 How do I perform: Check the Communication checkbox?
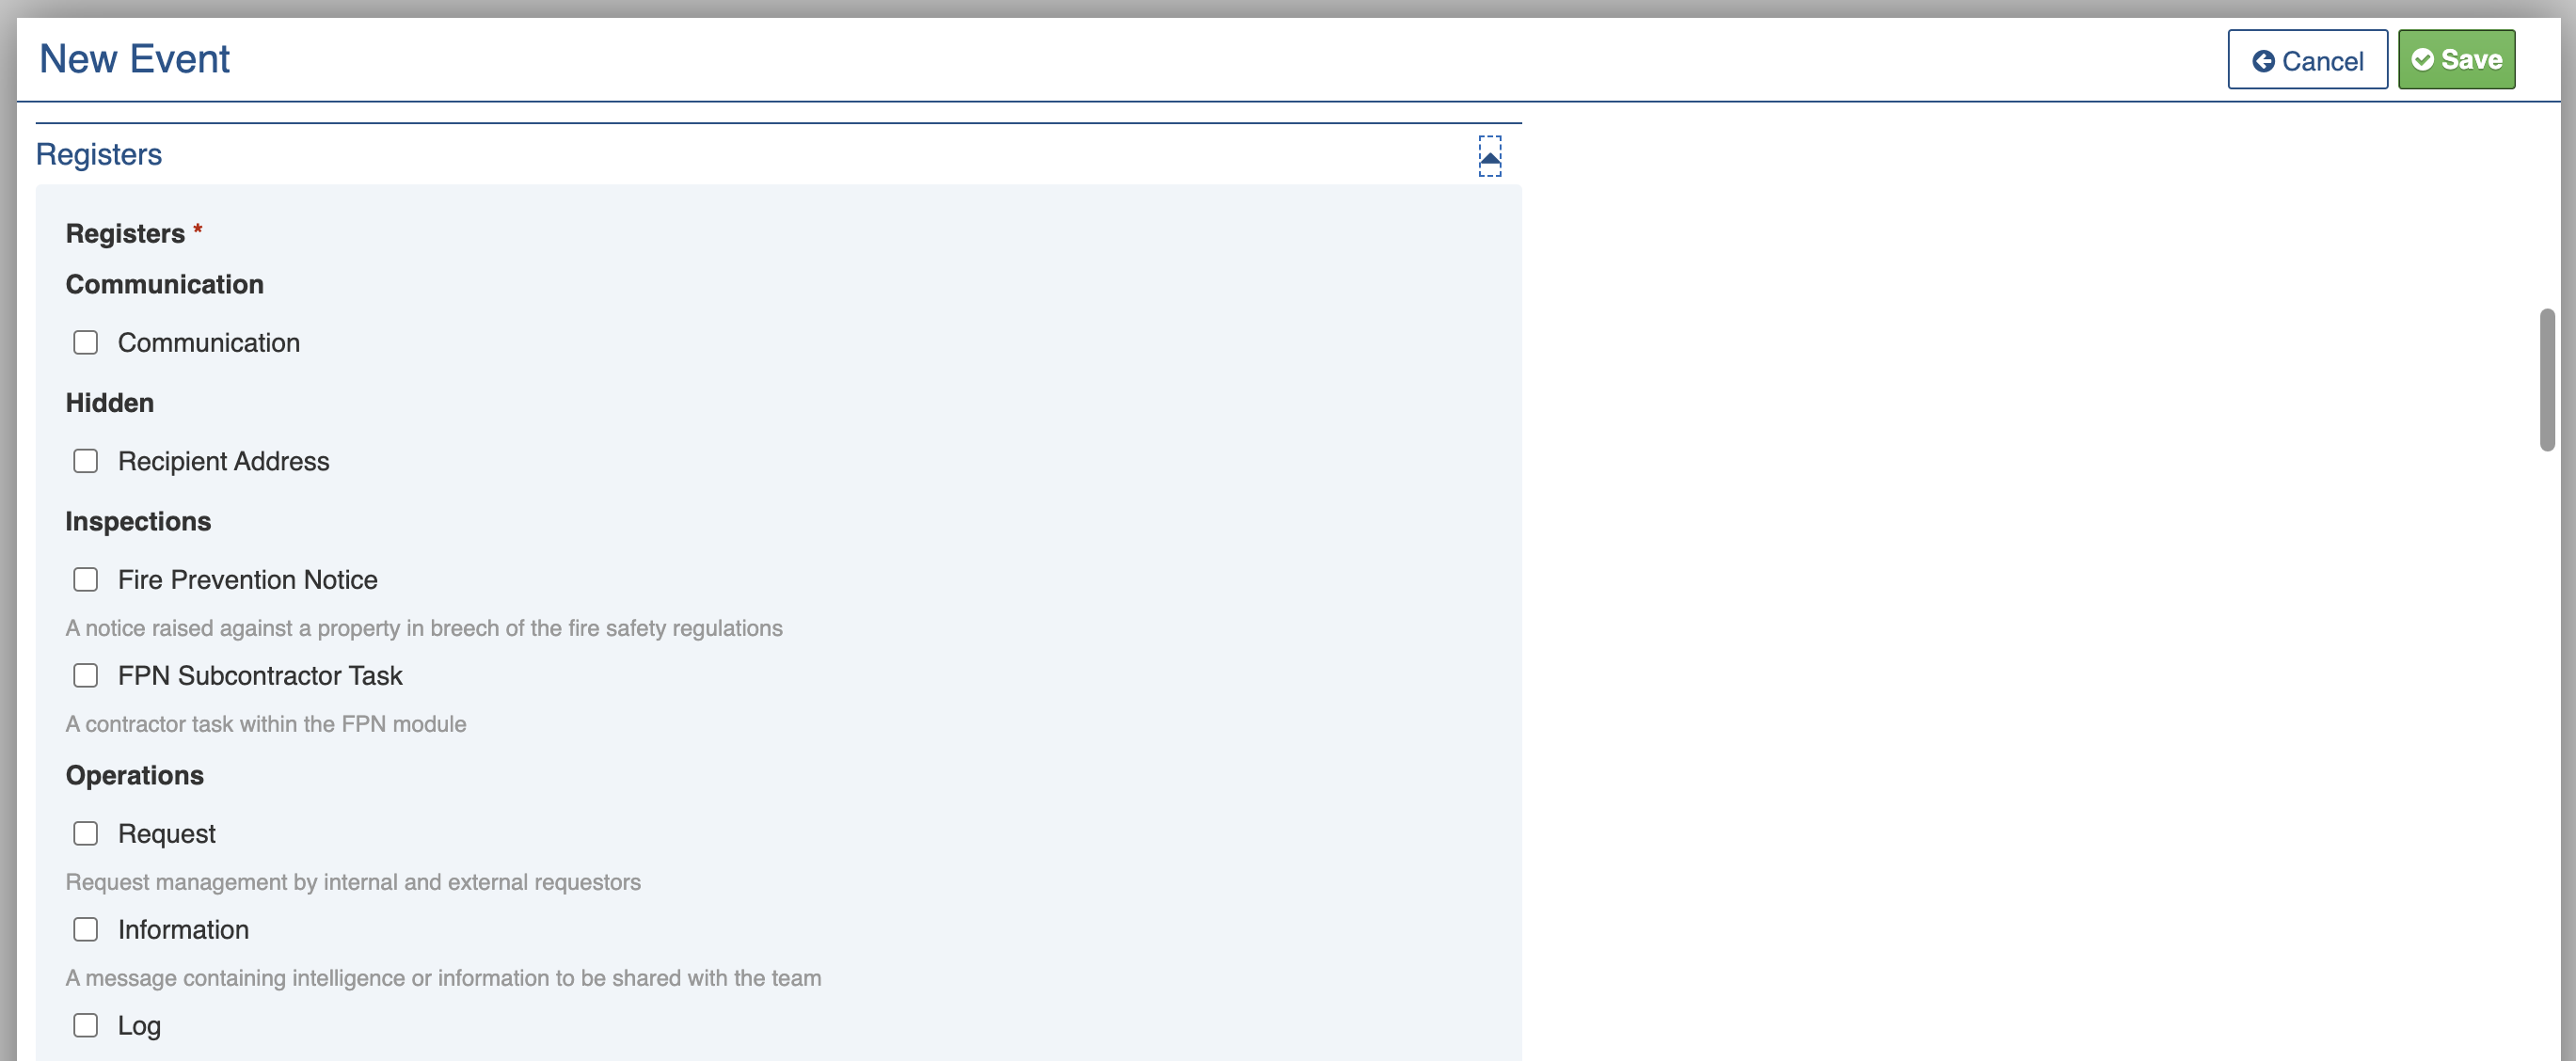pos(86,343)
